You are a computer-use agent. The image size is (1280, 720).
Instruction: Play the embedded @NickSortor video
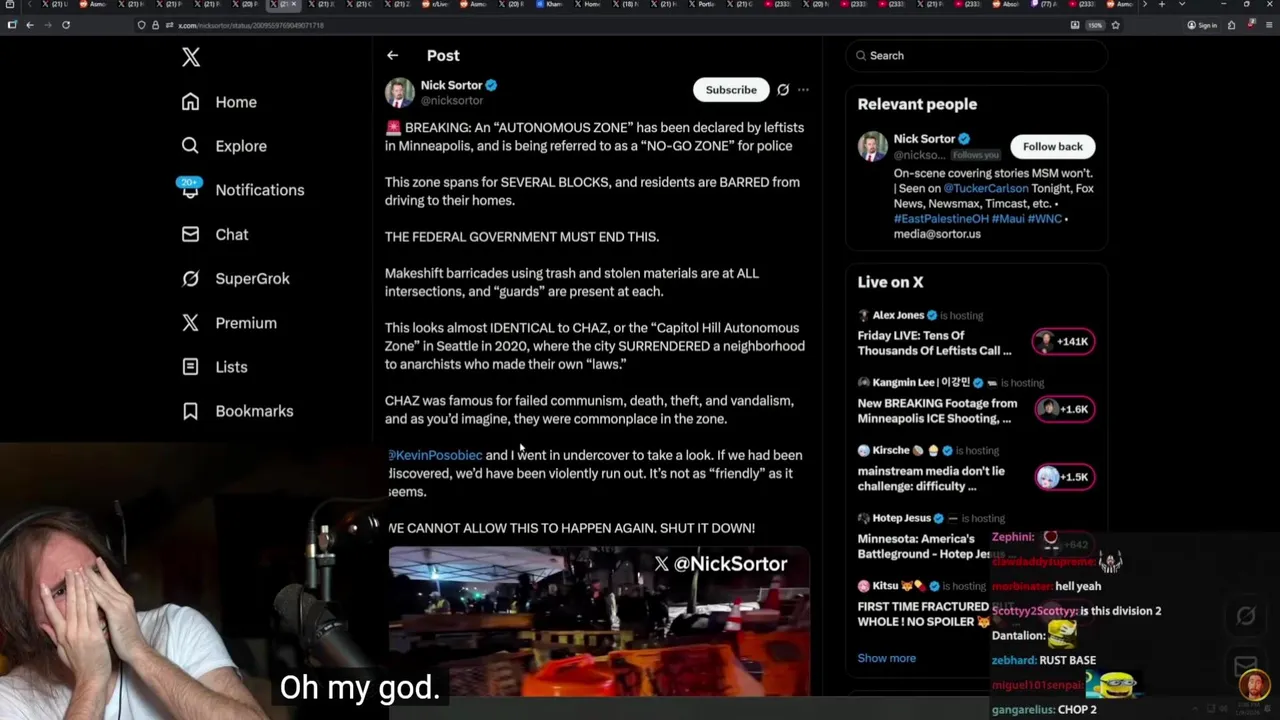pyautogui.click(x=599, y=621)
